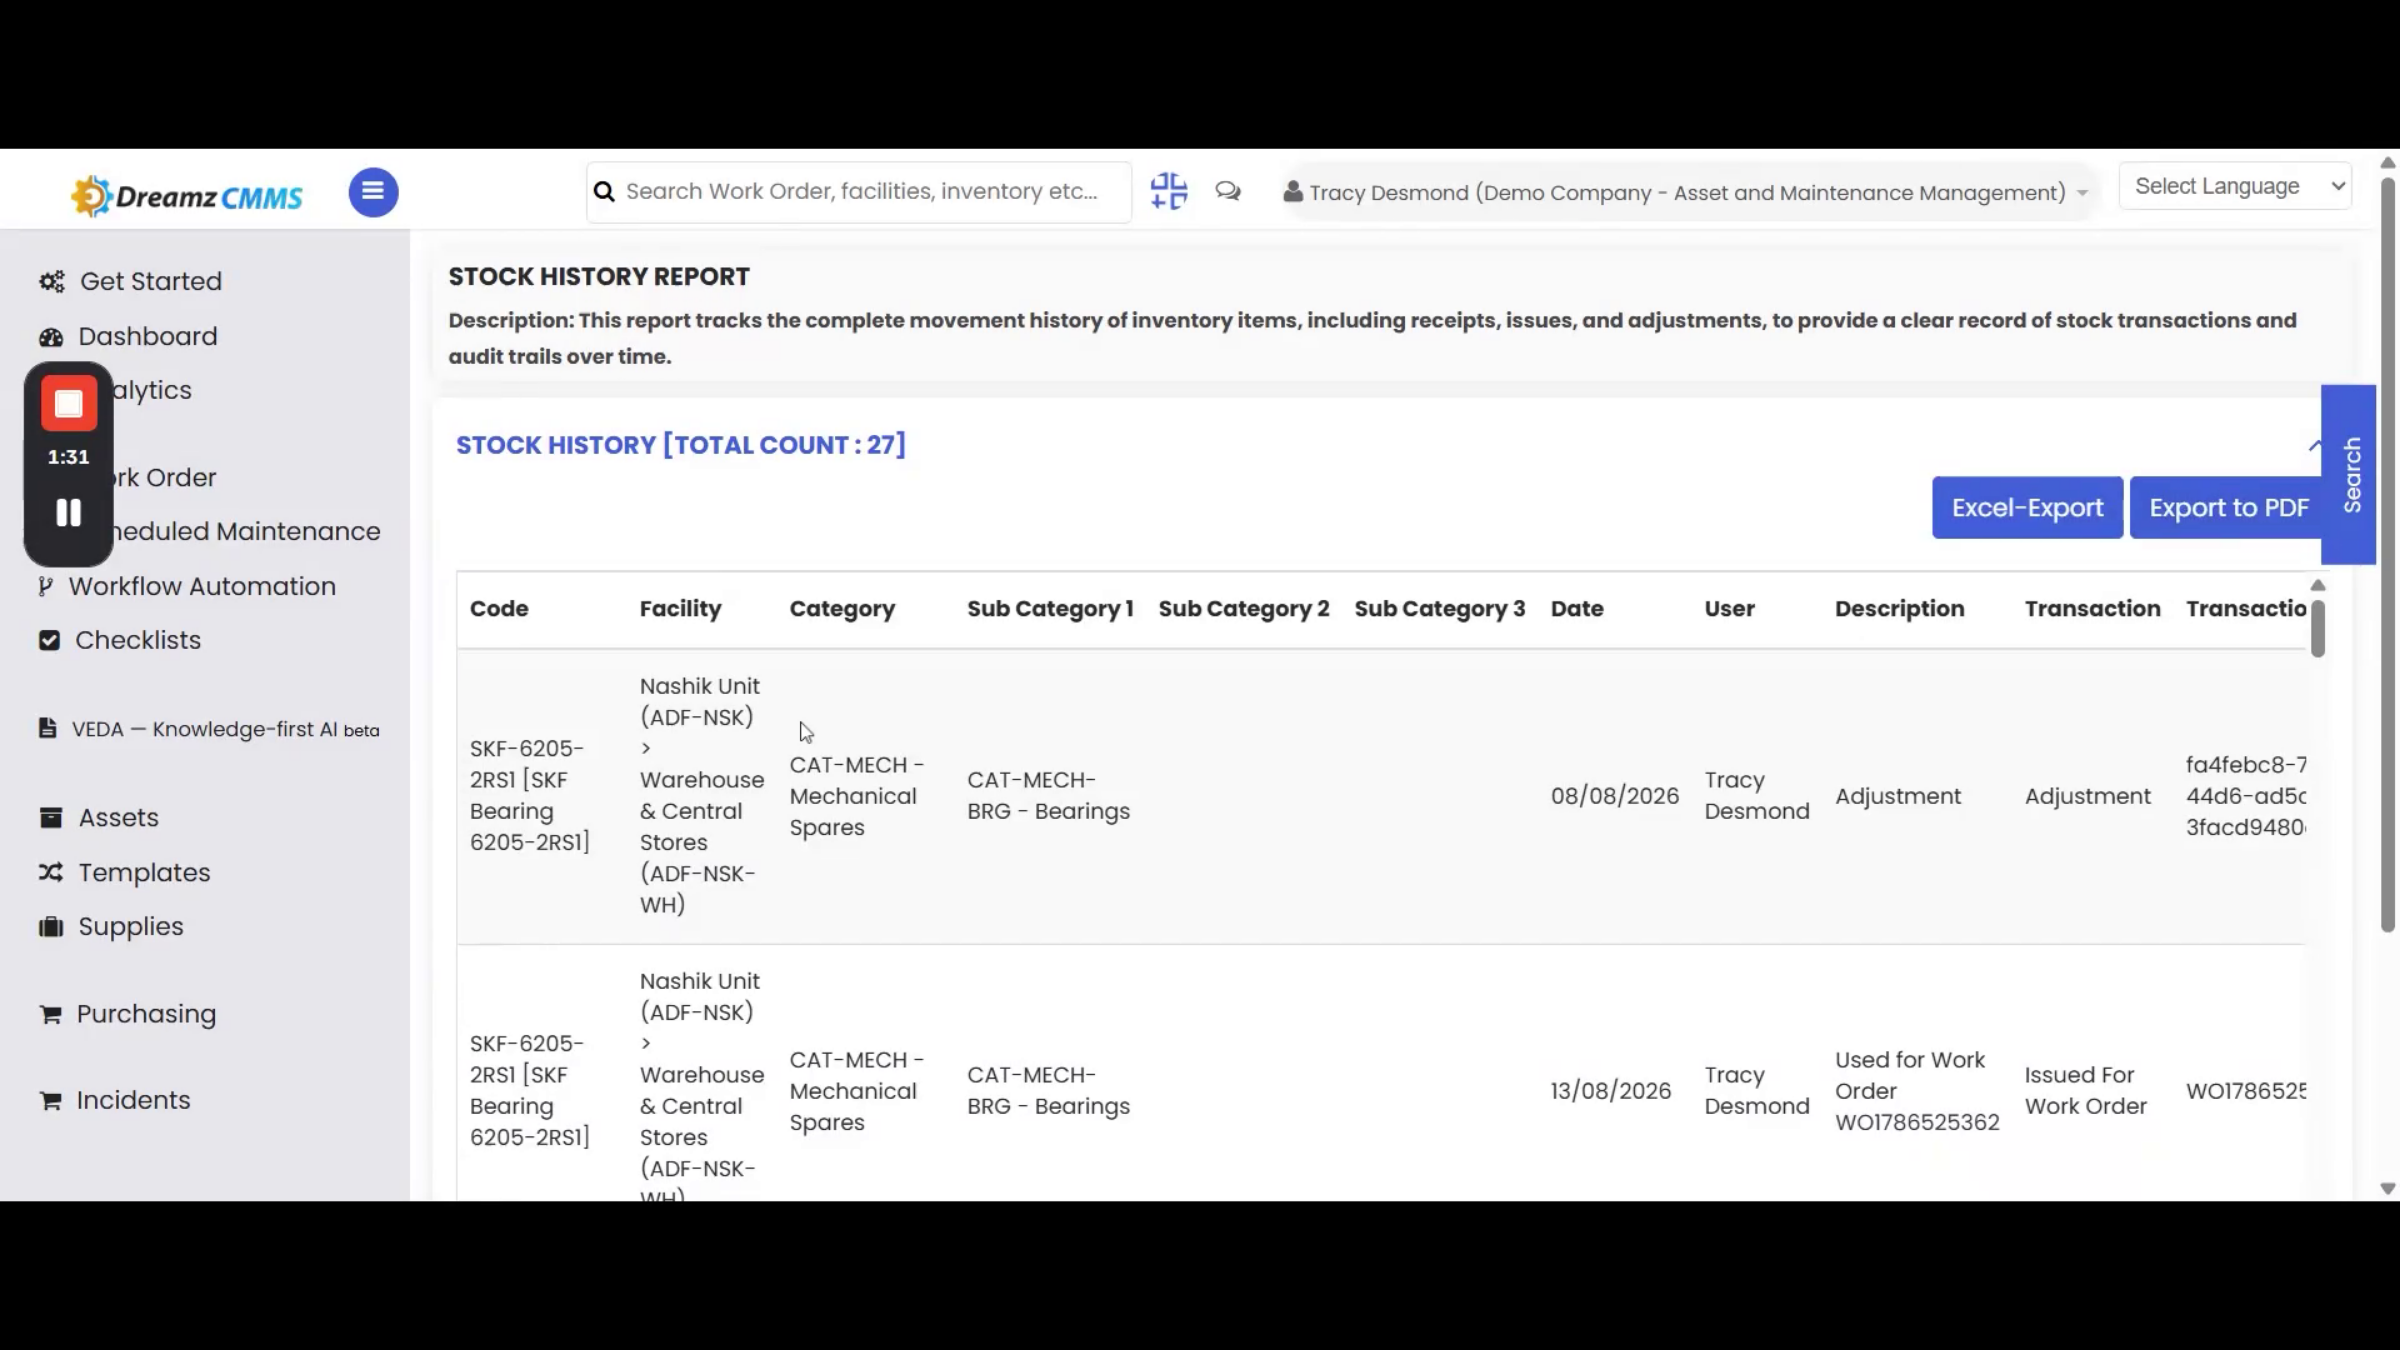Screen dimensions: 2400x1350
Task: Click the page scroll-down arrow
Action: click(2388, 1189)
